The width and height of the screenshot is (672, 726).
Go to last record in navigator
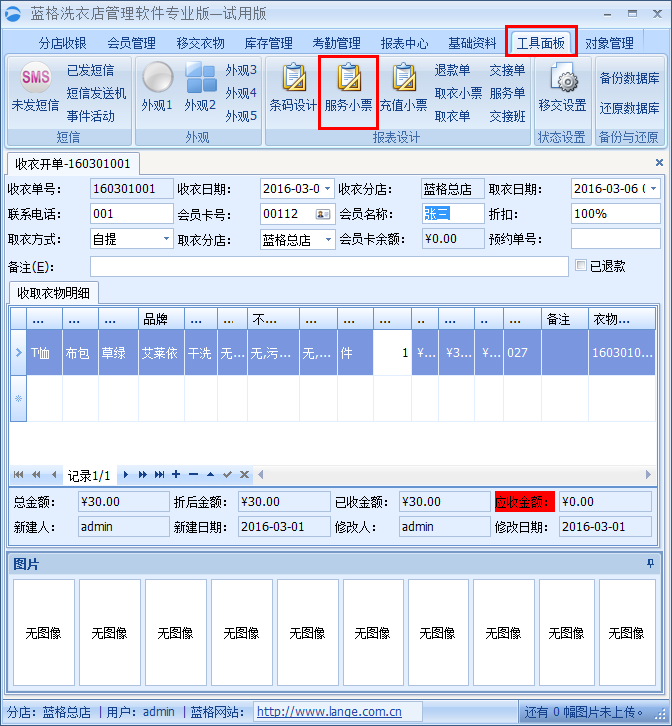point(159,475)
